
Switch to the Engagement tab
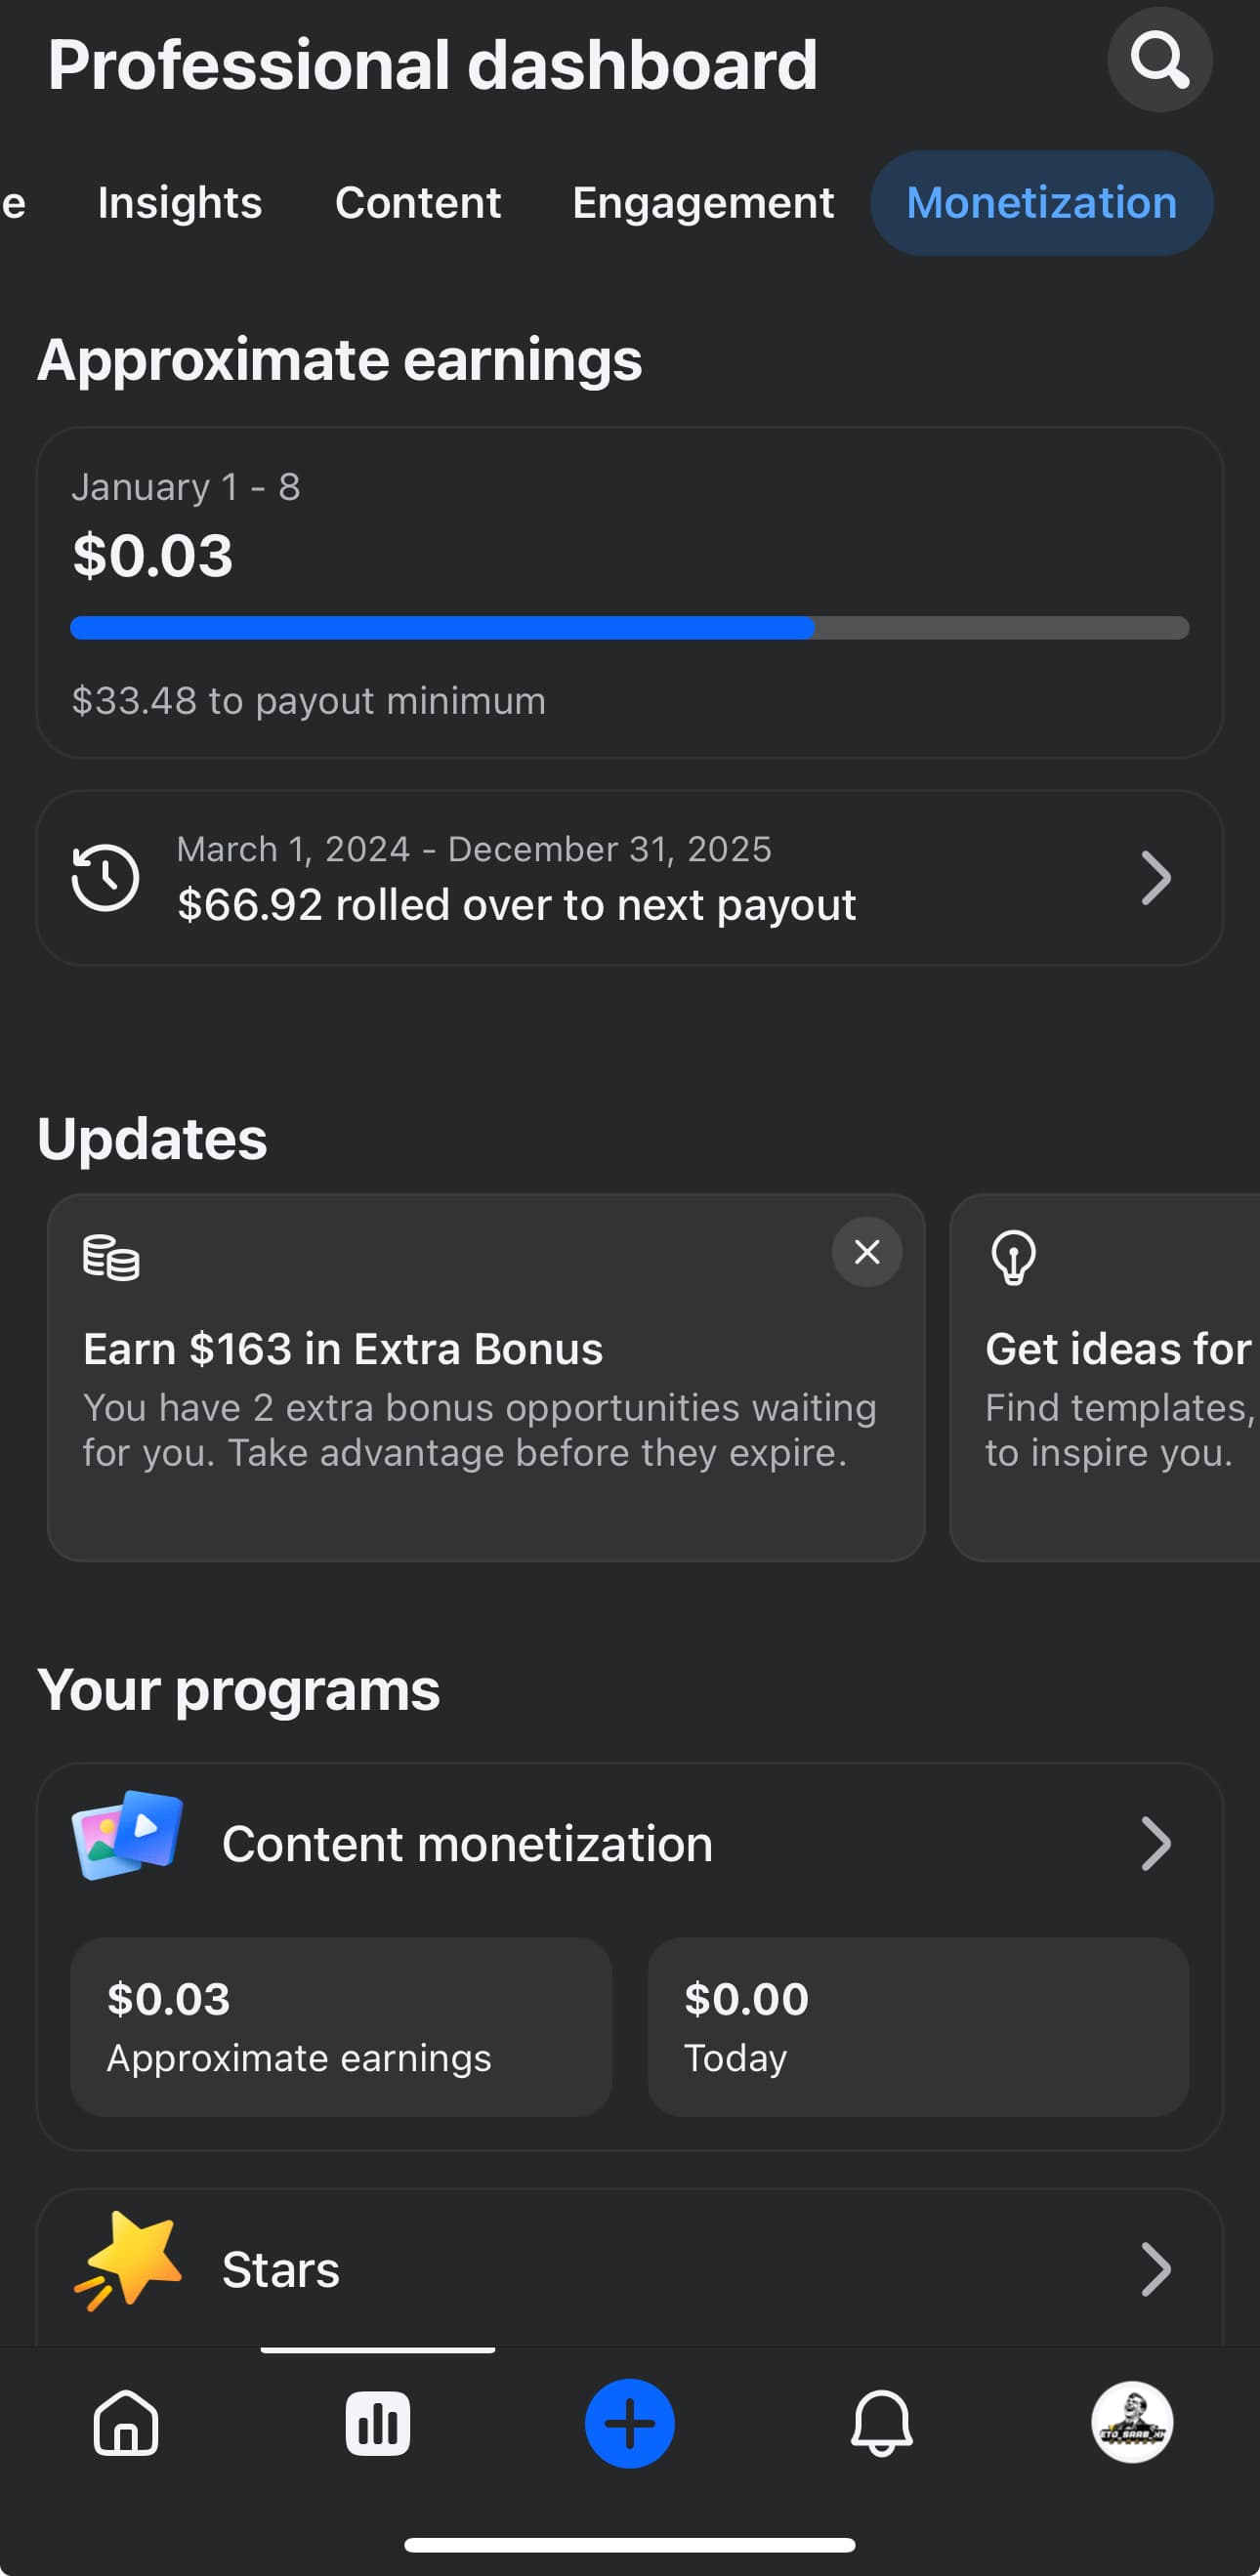click(x=702, y=203)
